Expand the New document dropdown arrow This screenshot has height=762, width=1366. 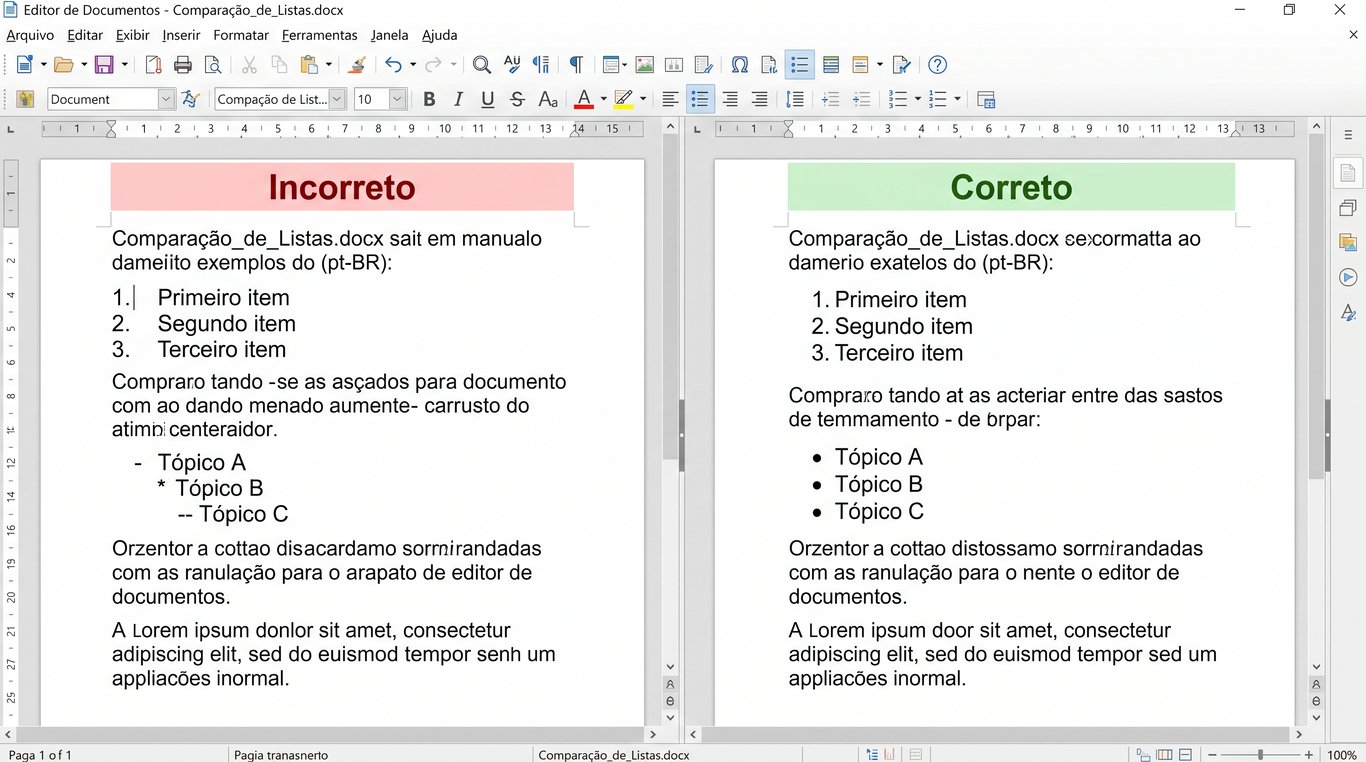coord(43,65)
